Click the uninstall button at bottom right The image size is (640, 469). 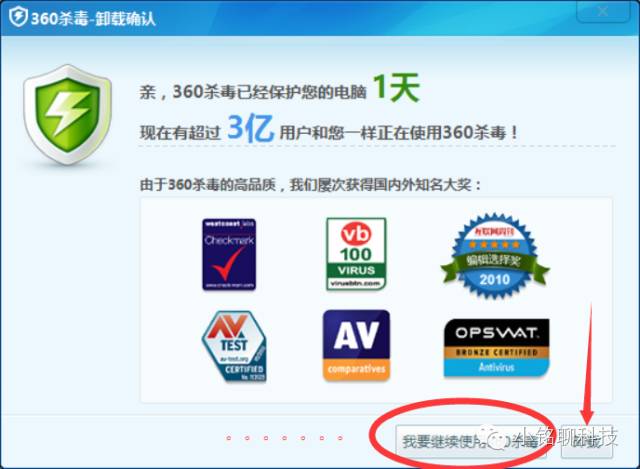(x=587, y=442)
